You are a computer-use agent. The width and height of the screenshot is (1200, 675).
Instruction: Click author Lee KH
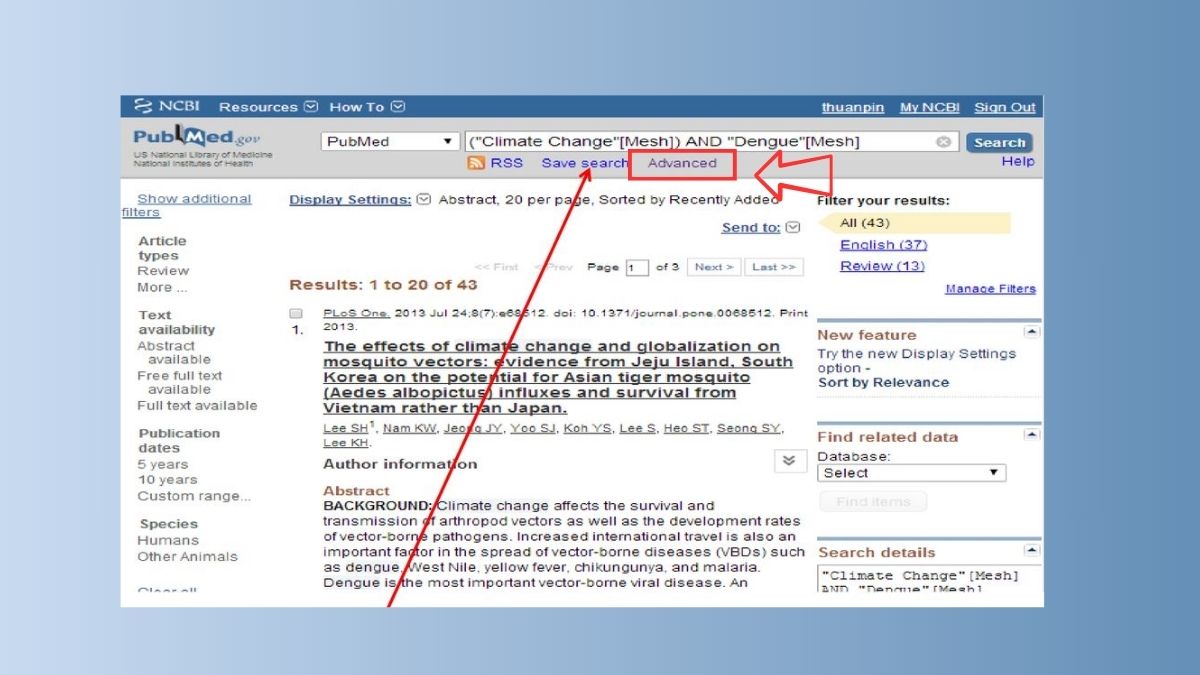[x=345, y=443]
